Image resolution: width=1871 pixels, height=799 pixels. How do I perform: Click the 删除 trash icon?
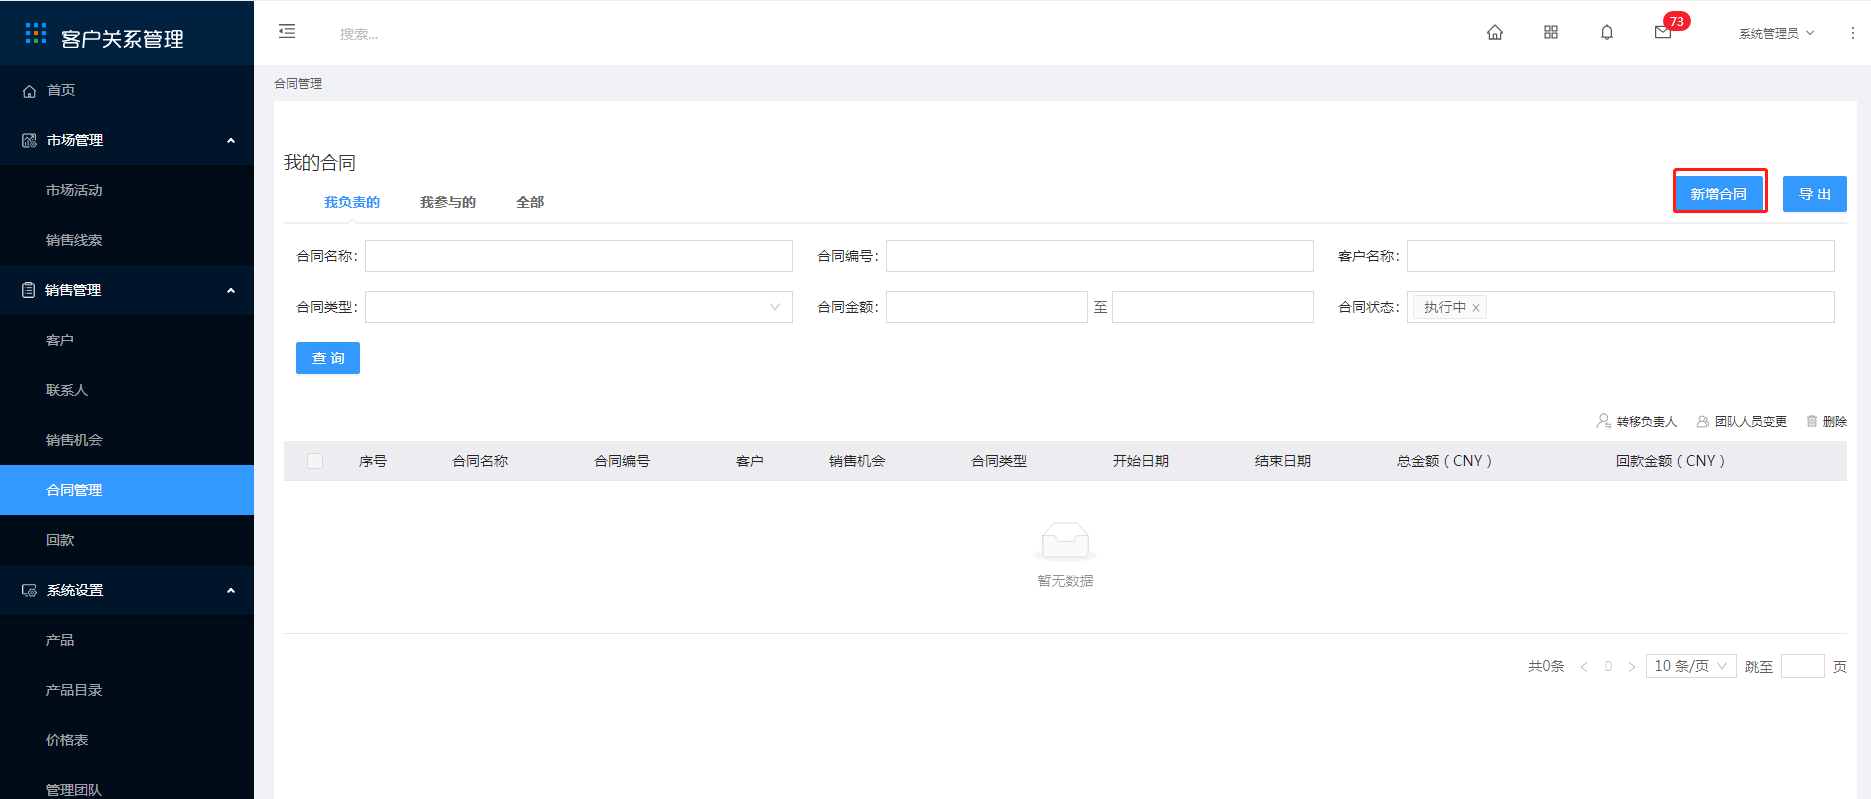(x=1811, y=421)
